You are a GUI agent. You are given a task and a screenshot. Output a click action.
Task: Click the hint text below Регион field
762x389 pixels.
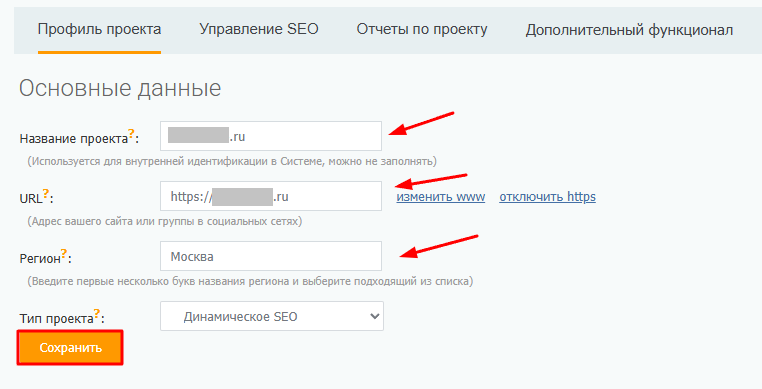[x=250, y=281]
